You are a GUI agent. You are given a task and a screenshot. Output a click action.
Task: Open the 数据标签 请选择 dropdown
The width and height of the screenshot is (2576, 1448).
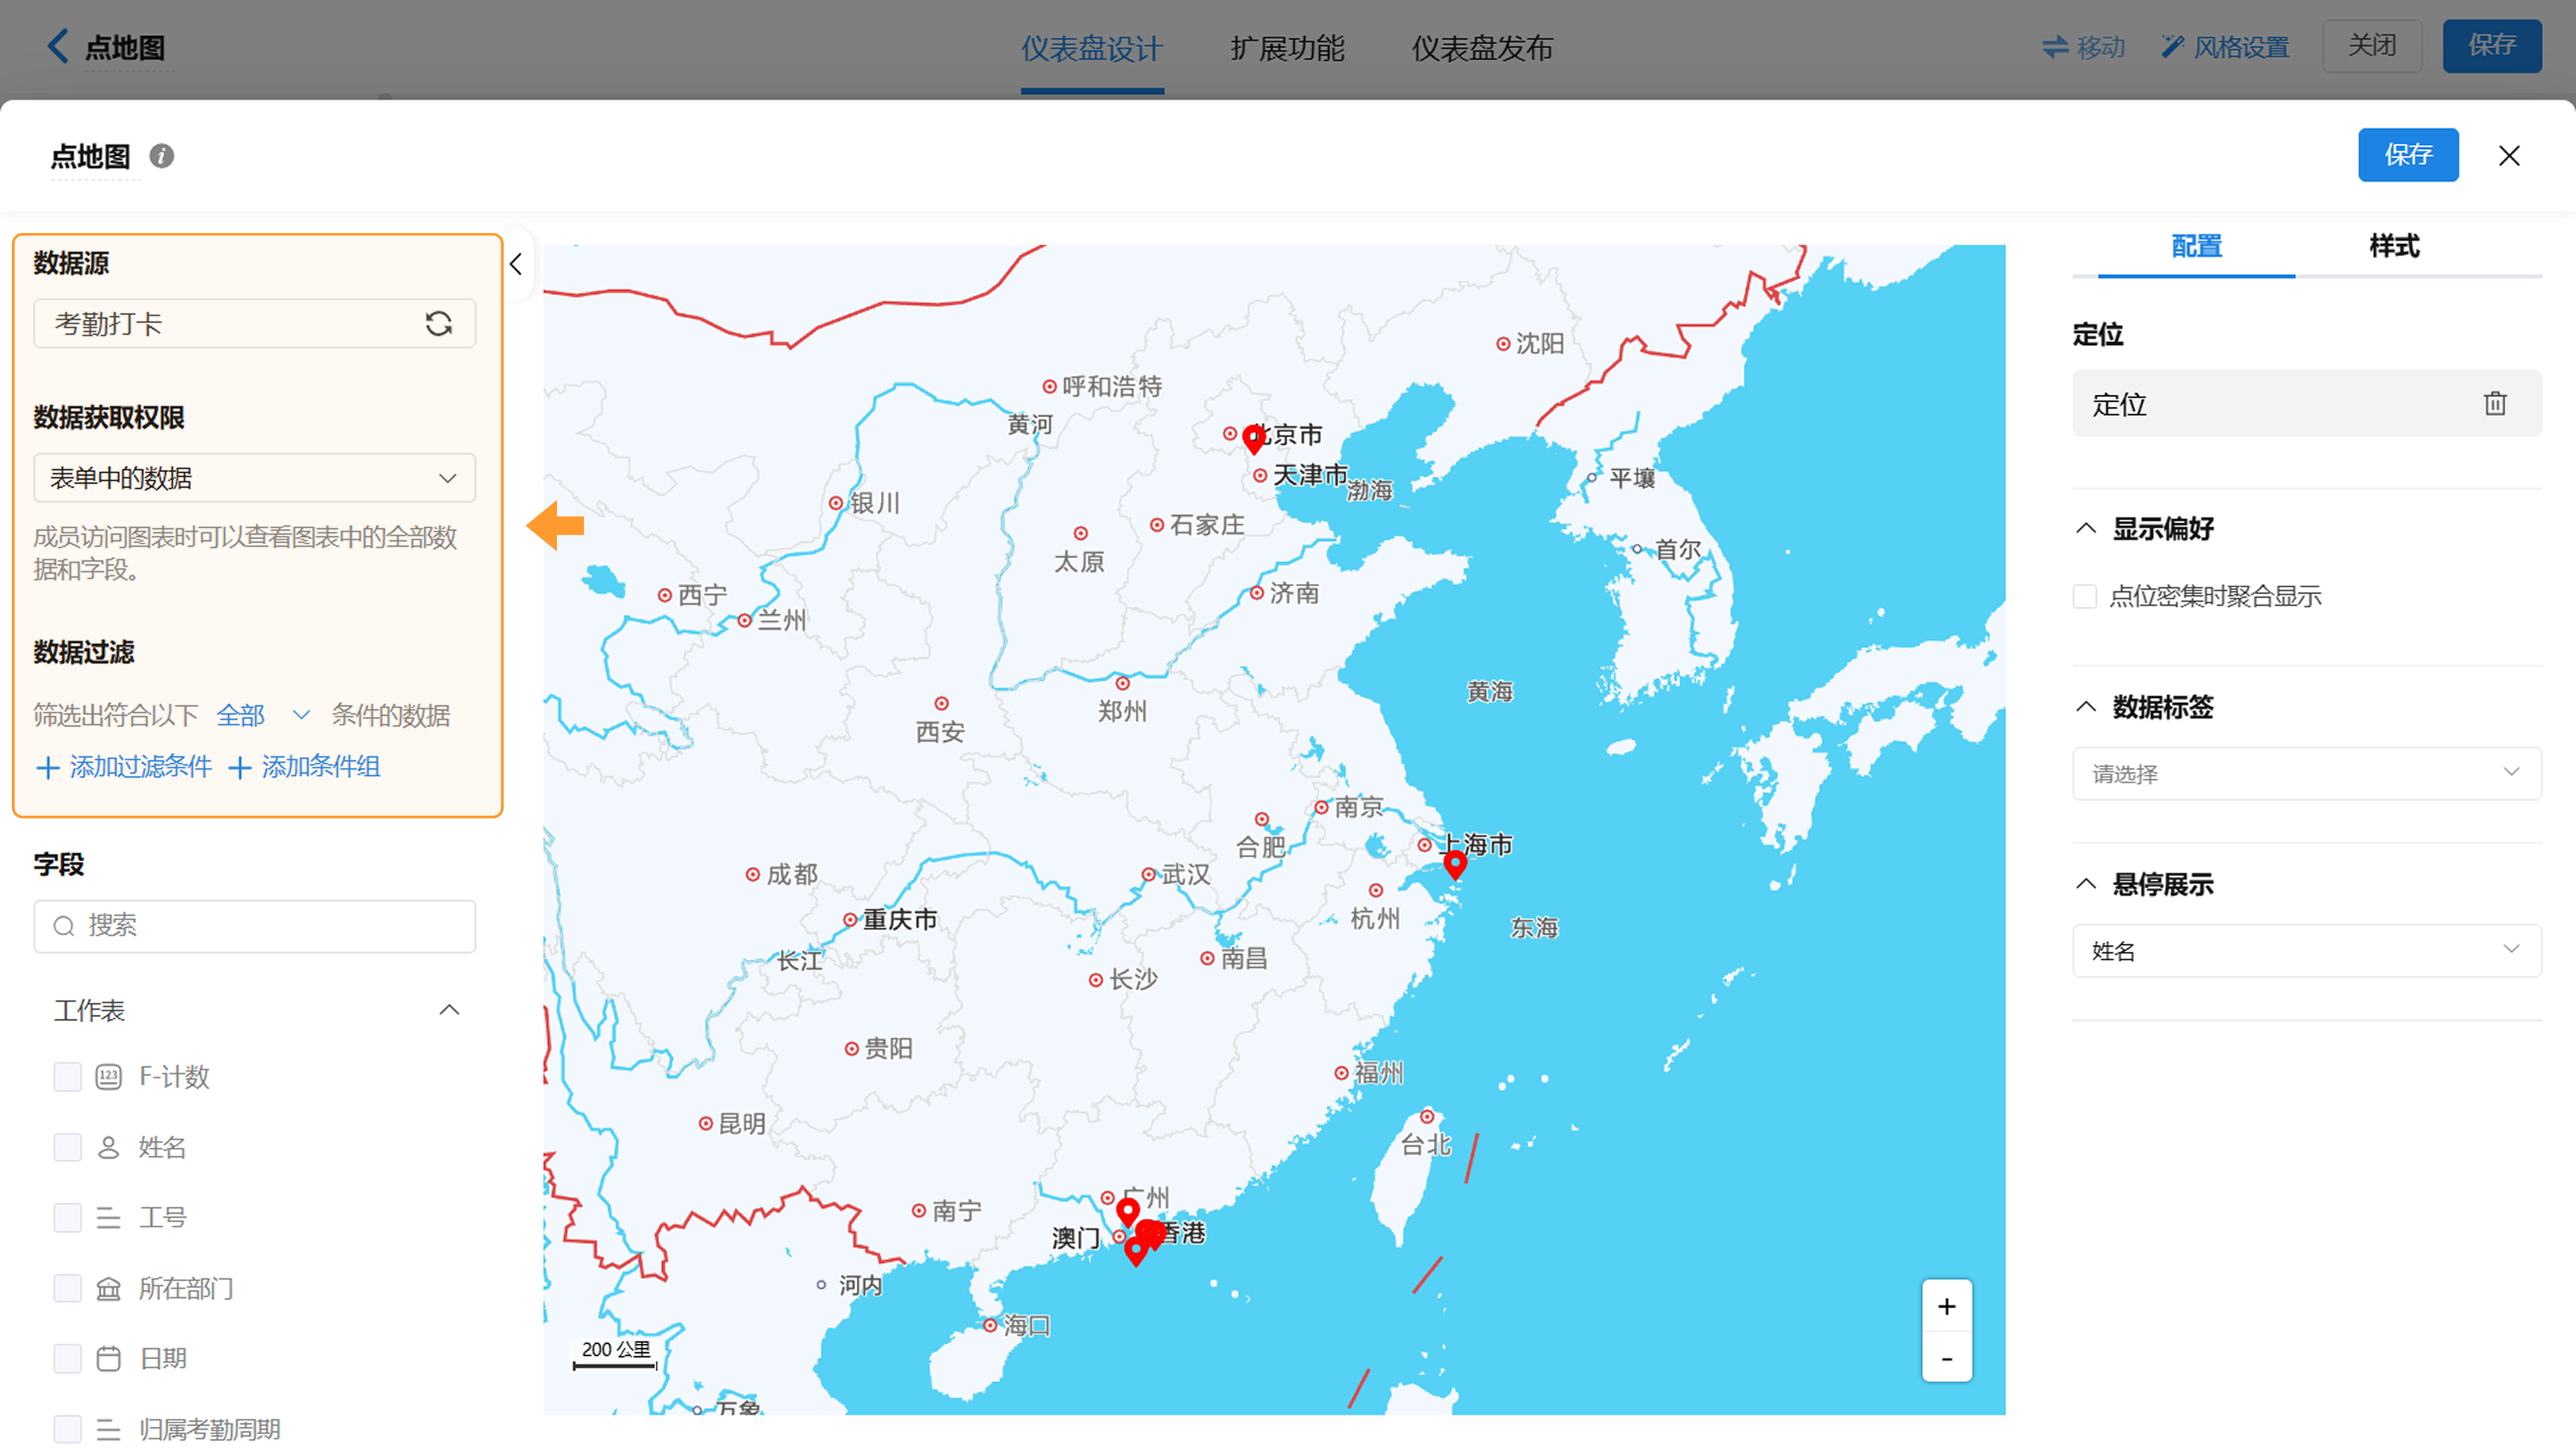click(2306, 773)
